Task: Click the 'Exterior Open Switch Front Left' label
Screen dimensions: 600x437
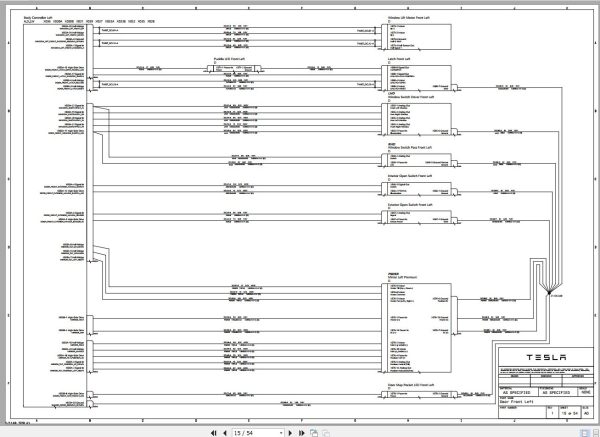Action: 410,205
